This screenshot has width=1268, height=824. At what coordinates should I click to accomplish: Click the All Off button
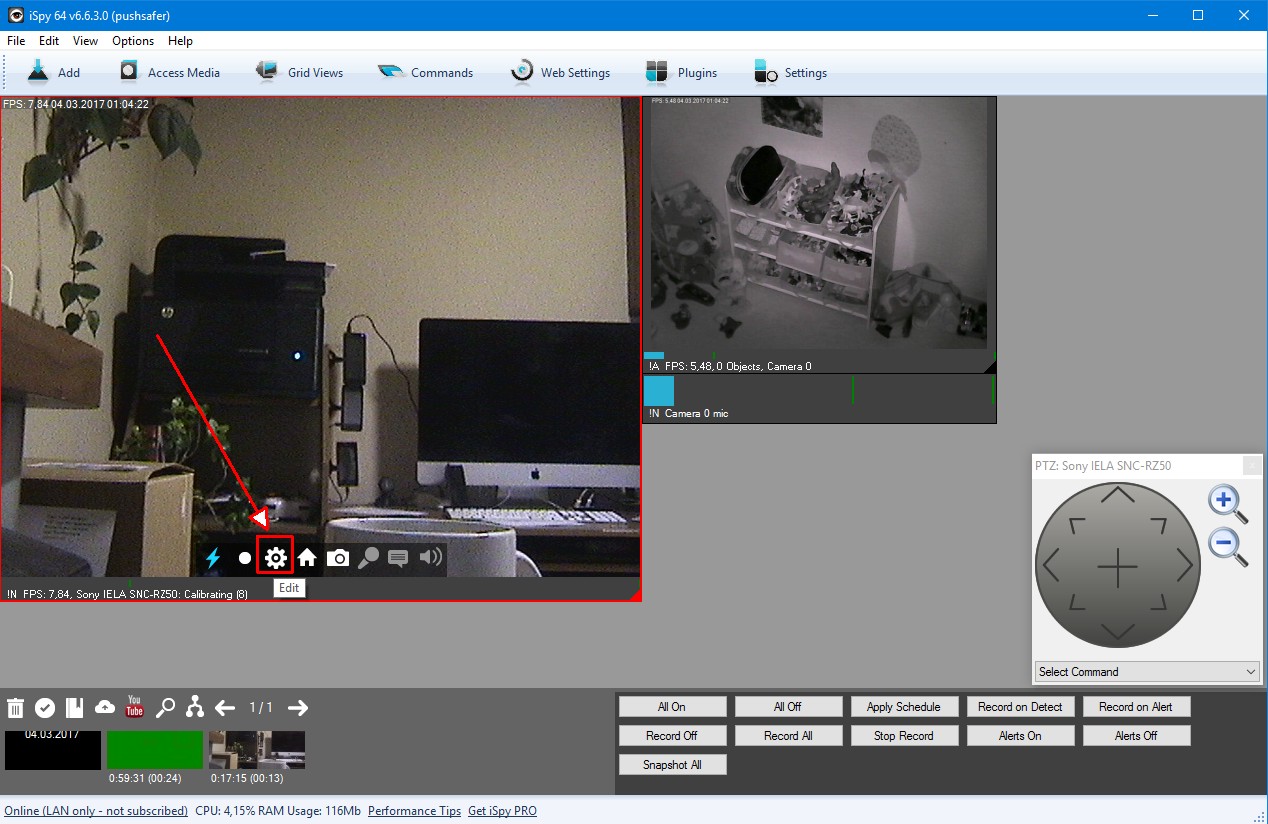[788, 707]
